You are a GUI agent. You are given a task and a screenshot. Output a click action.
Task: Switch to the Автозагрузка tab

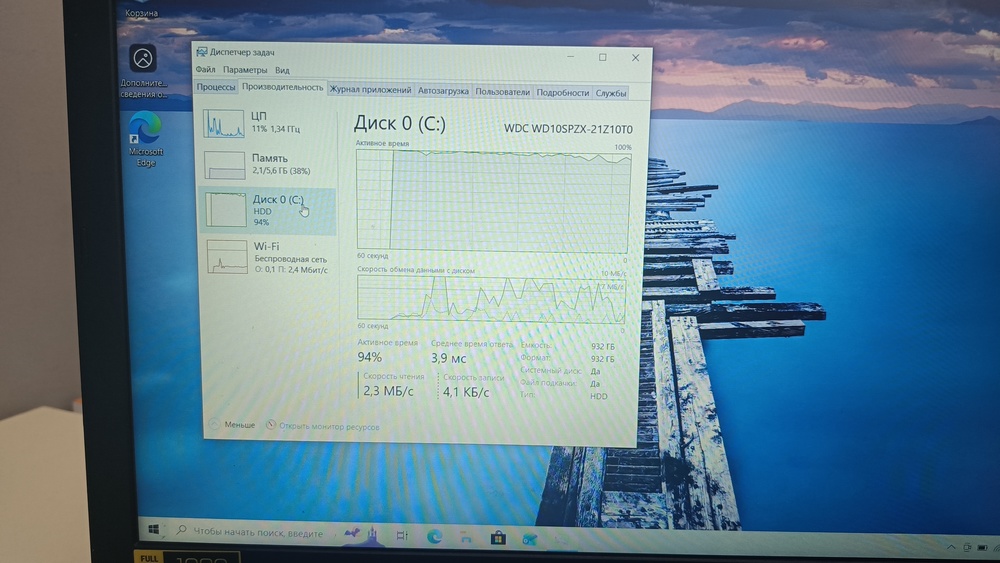(x=443, y=91)
